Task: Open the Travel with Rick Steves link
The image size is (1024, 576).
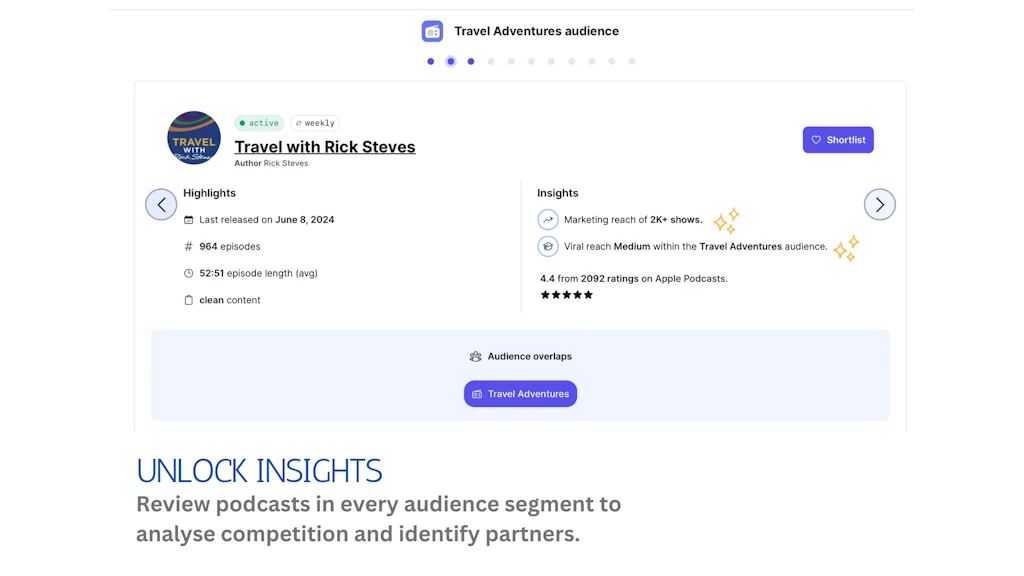Action: pos(325,147)
